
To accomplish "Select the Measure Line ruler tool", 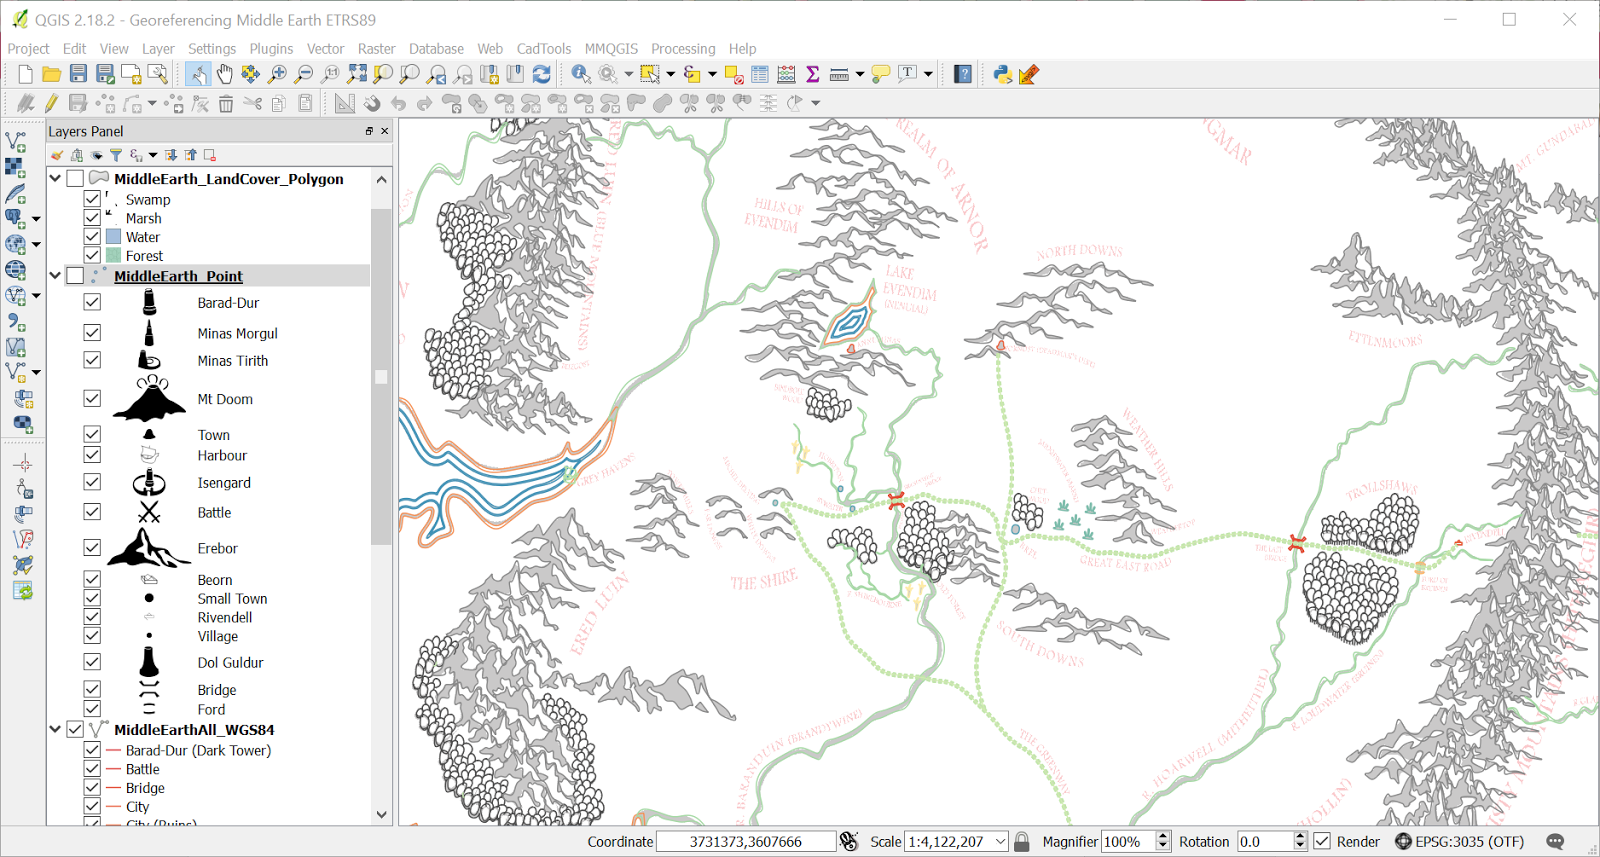I will (x=839, y=74).
